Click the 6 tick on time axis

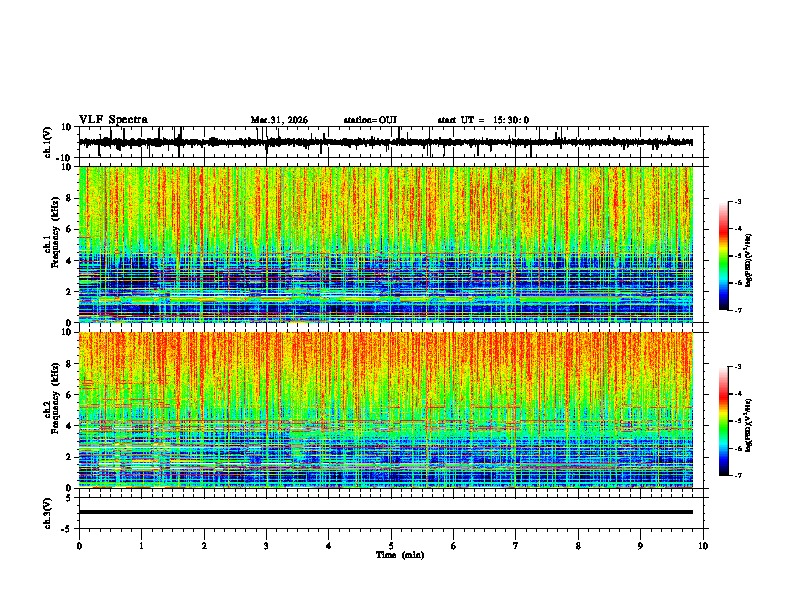click(x=454, y=546)
